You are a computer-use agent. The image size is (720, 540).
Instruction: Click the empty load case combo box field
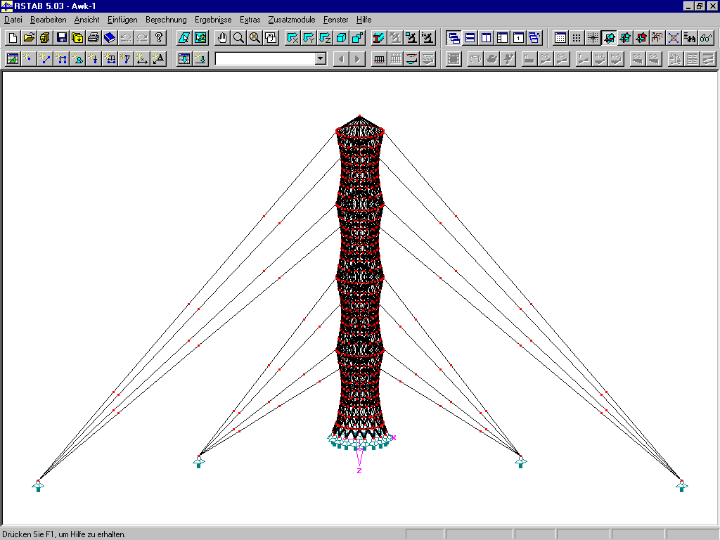265,59
